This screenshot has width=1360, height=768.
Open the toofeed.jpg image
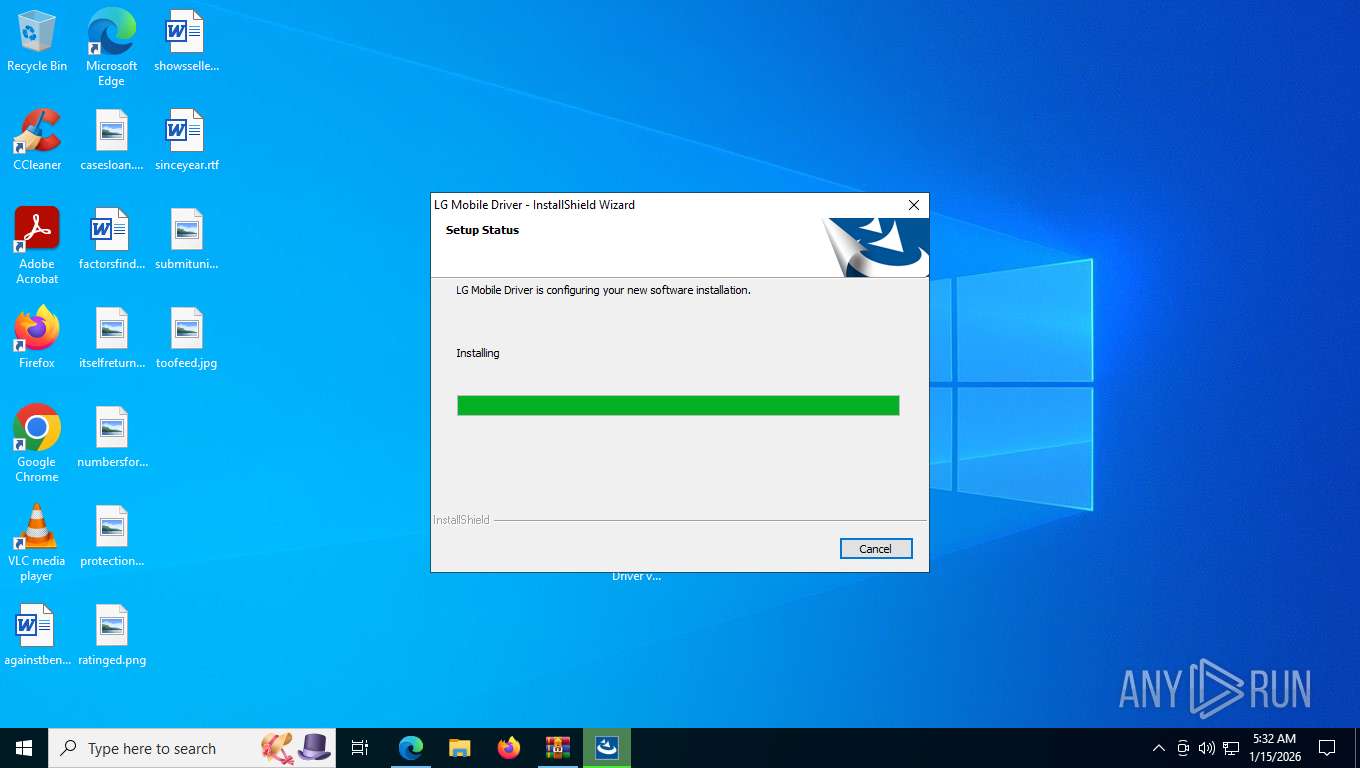point(186,339)
